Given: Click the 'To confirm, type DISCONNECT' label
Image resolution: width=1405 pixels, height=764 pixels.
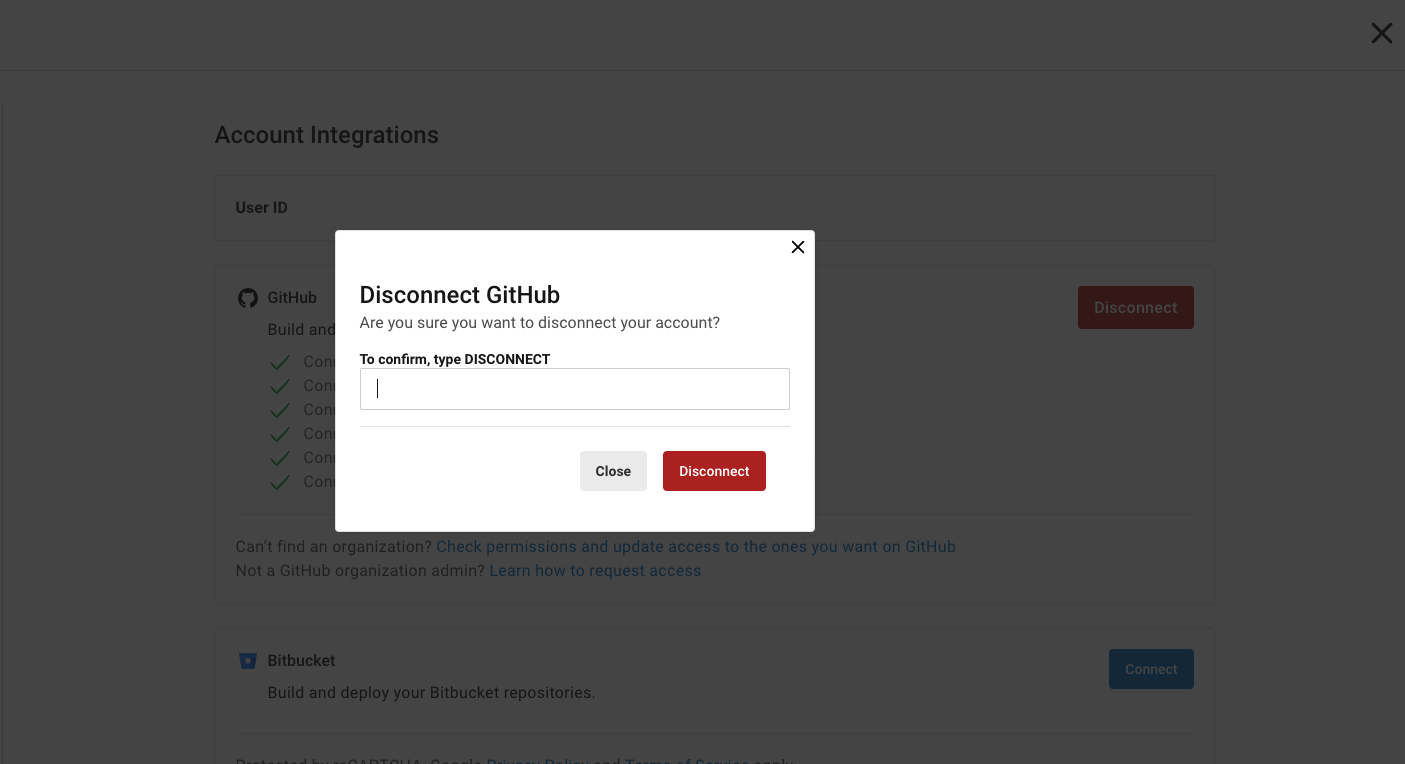Looking at the screenshot, I should [454, 359].
